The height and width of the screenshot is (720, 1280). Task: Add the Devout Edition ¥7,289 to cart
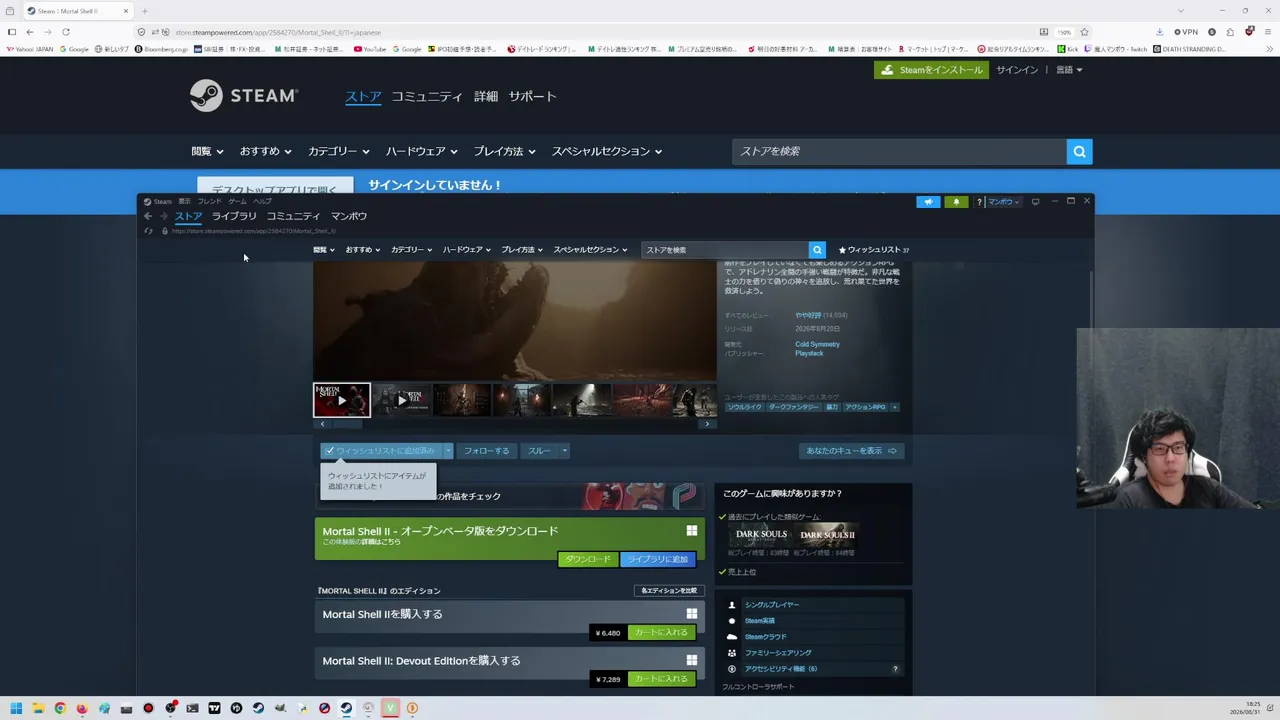(661, 679)
